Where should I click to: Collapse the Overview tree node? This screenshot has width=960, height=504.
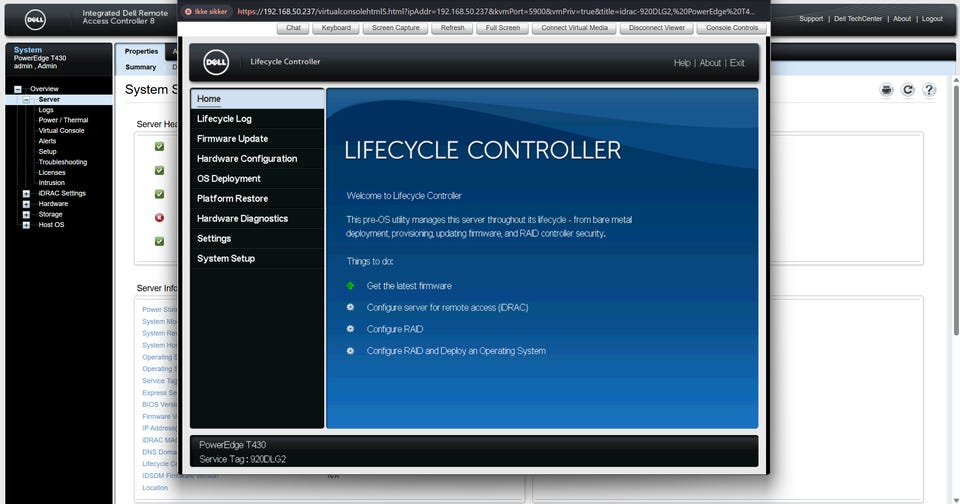point(18,89)
